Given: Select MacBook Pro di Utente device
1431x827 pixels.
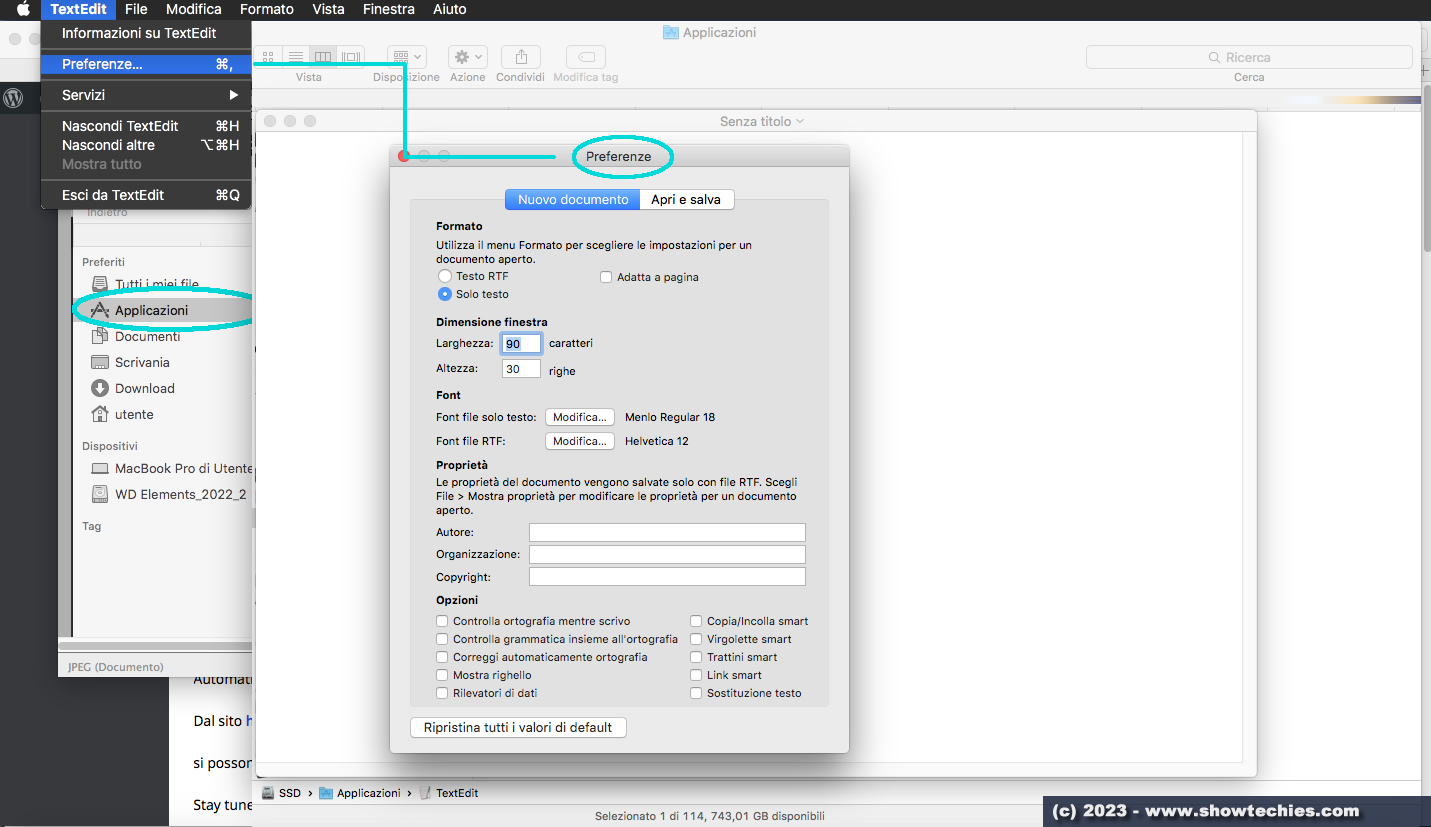Looking at the screenshot, I should 170,468.
